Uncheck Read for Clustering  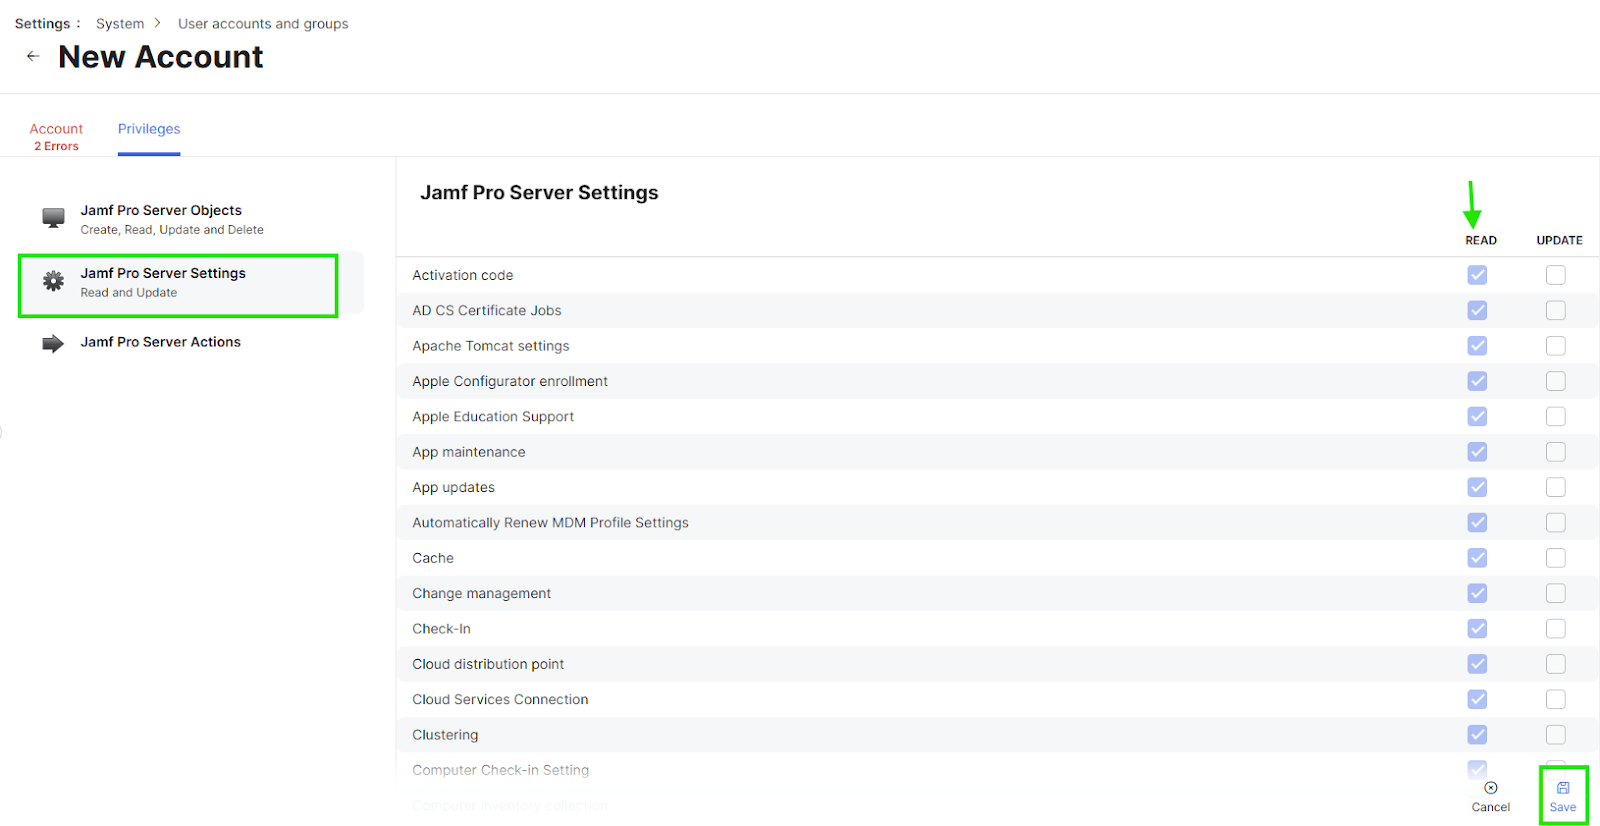[1477, 735]
